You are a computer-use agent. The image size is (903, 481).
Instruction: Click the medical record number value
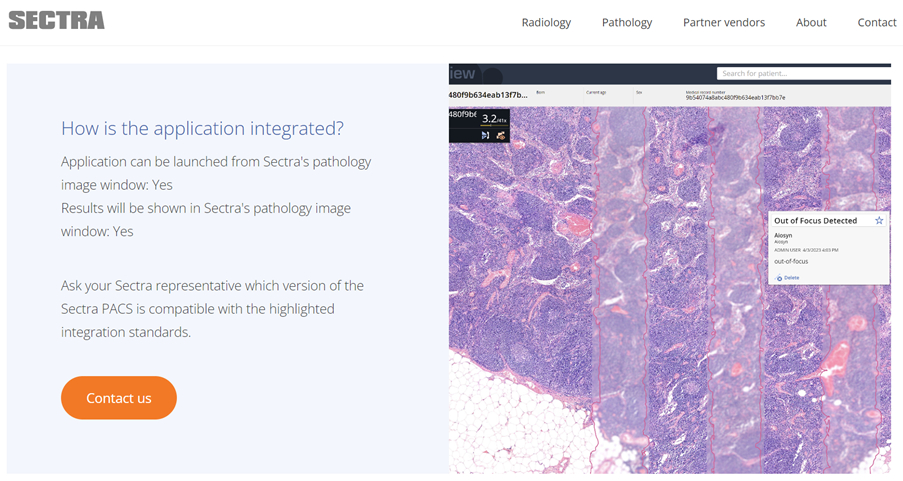(735, 98)
